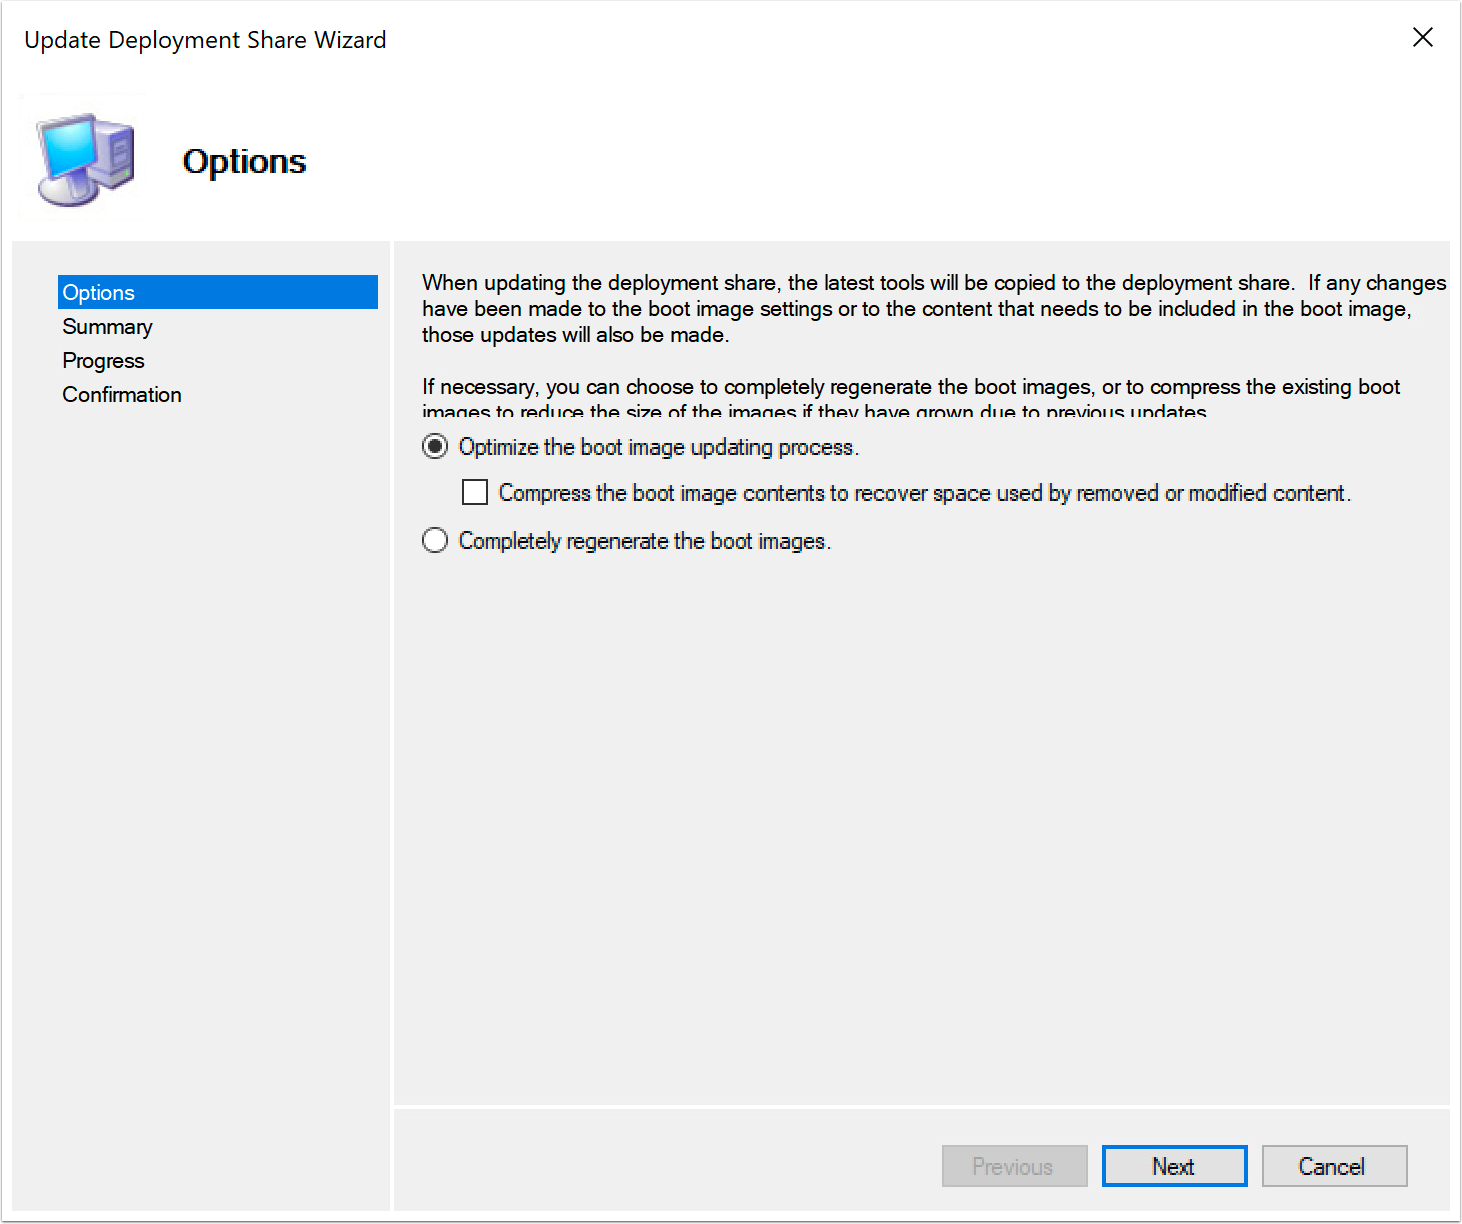Enable the Compress boot image contents checkbox

(x=474, y=492)
